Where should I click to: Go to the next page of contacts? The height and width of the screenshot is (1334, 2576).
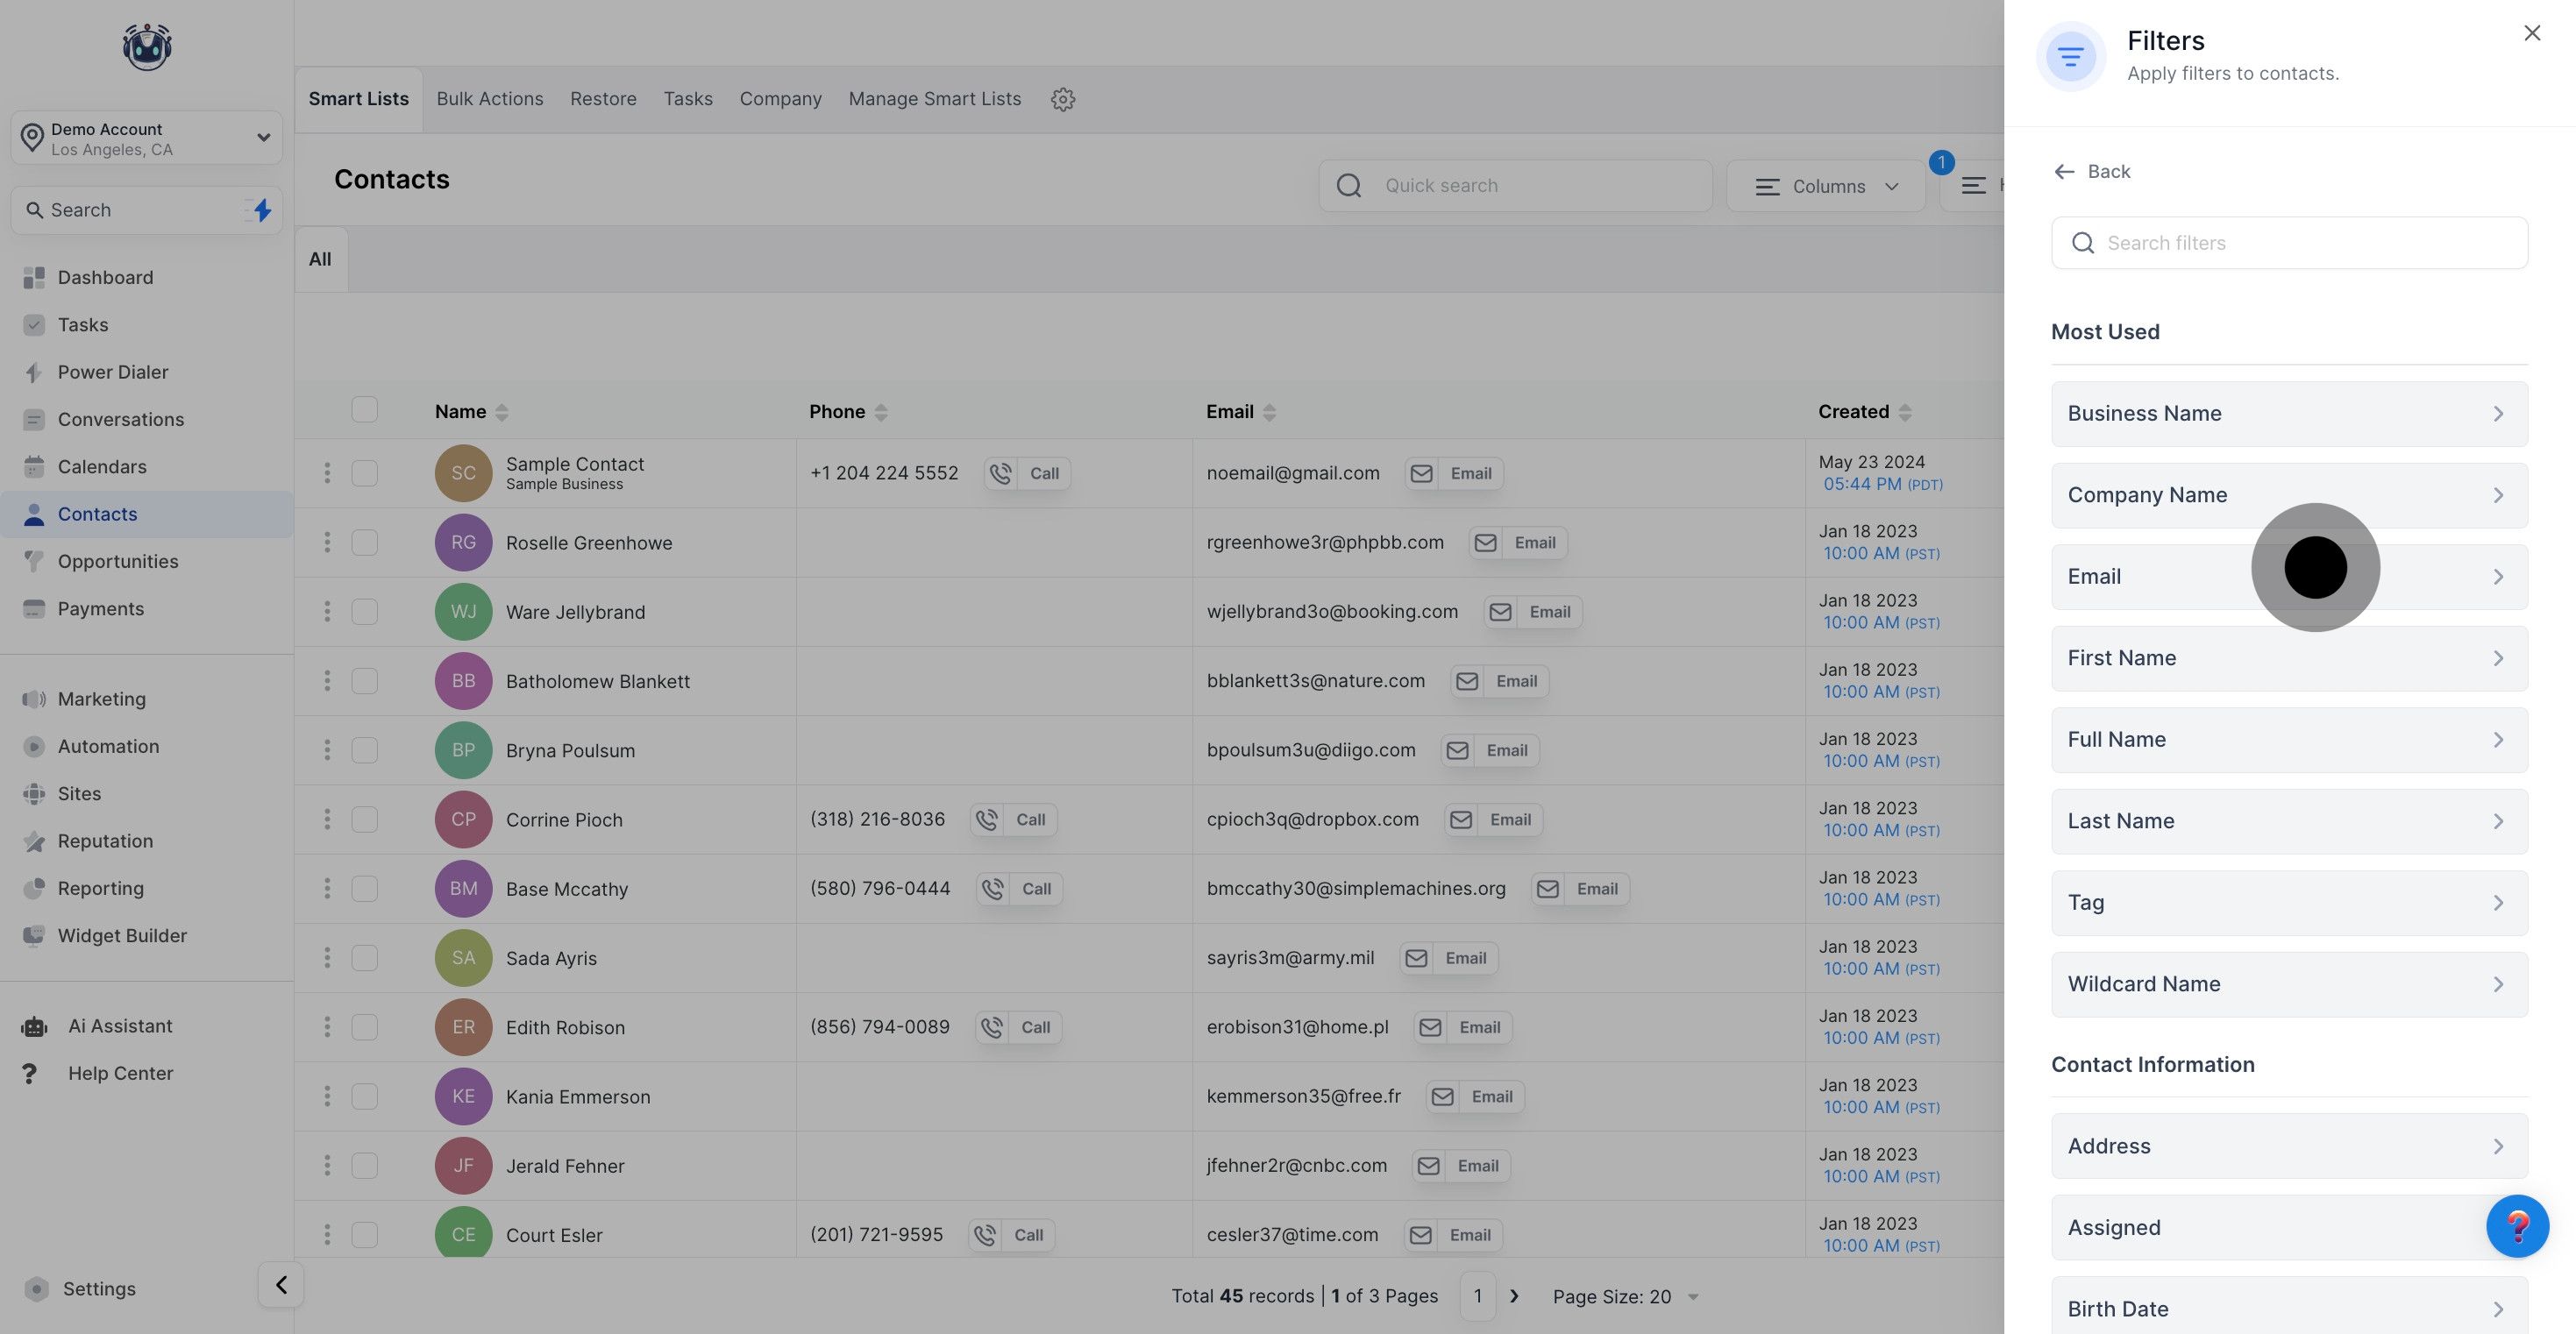coord(1514,1296)
